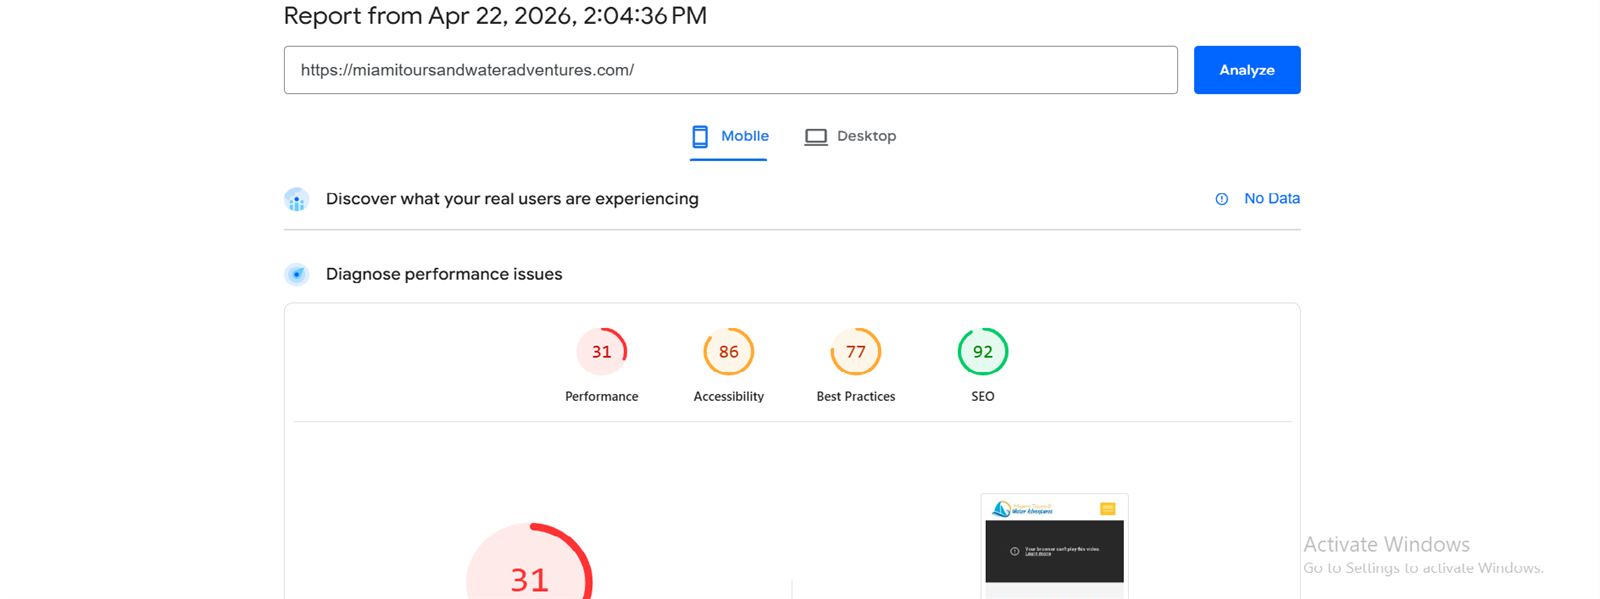Click the Accessibility label
The height and width of the screenshot is (599, 1600).
[x=728, y=397]
